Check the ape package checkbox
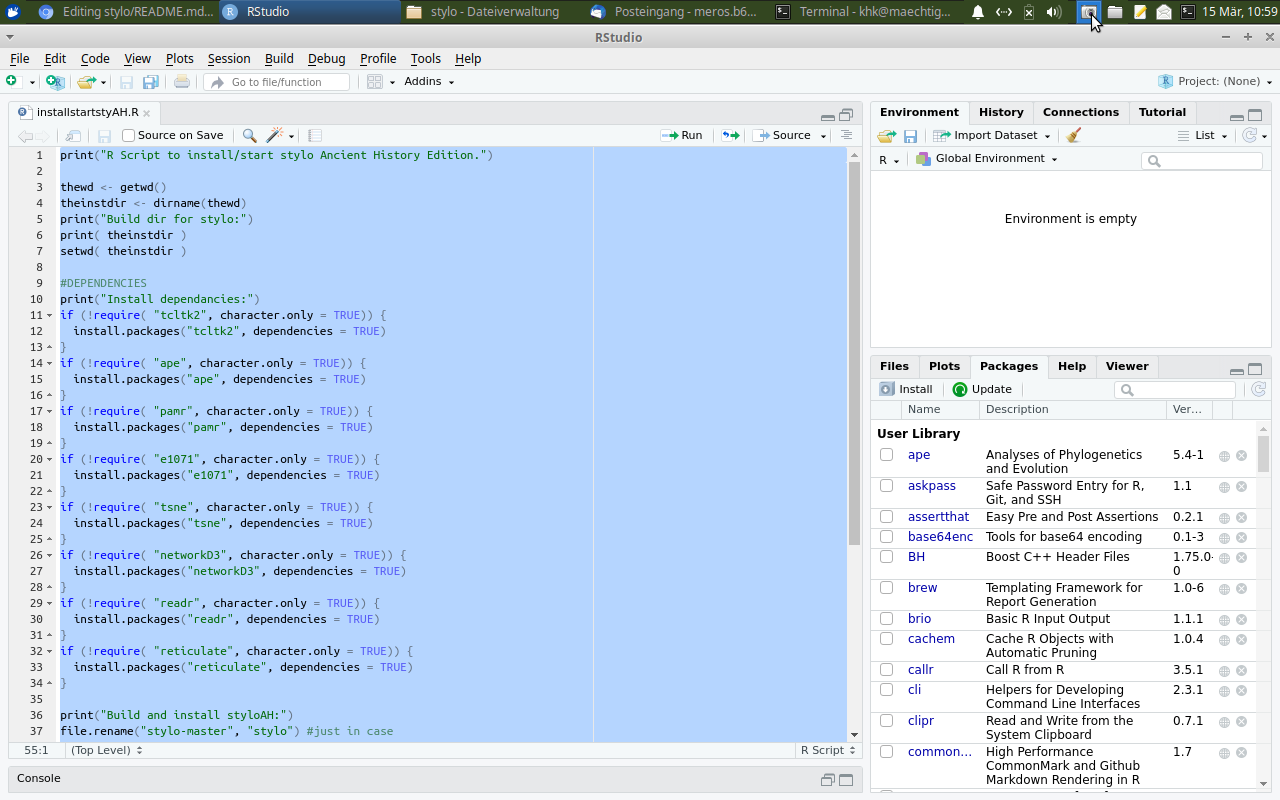 click(886, 455)
